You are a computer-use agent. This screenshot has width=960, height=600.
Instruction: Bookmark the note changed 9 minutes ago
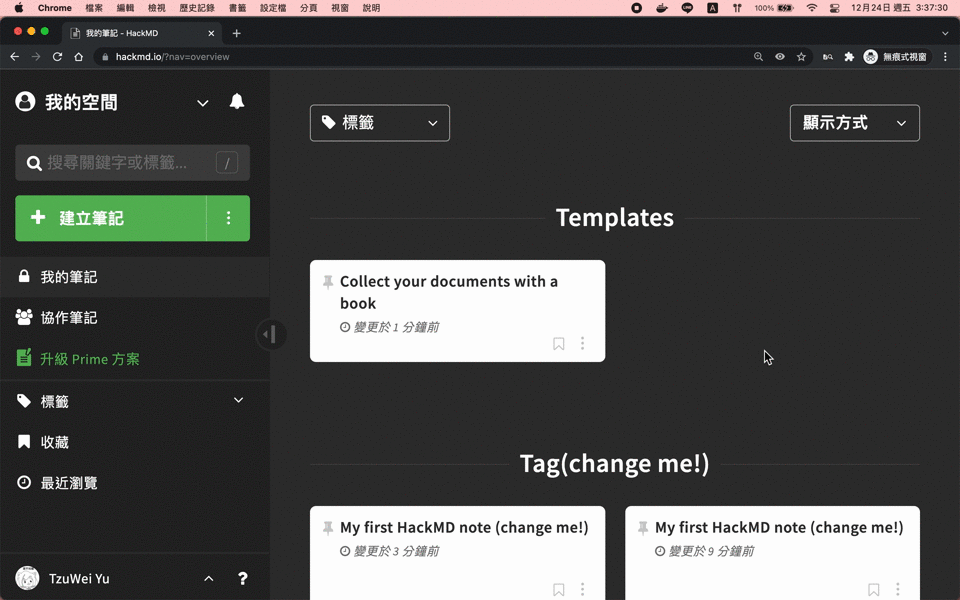[874, 590]
